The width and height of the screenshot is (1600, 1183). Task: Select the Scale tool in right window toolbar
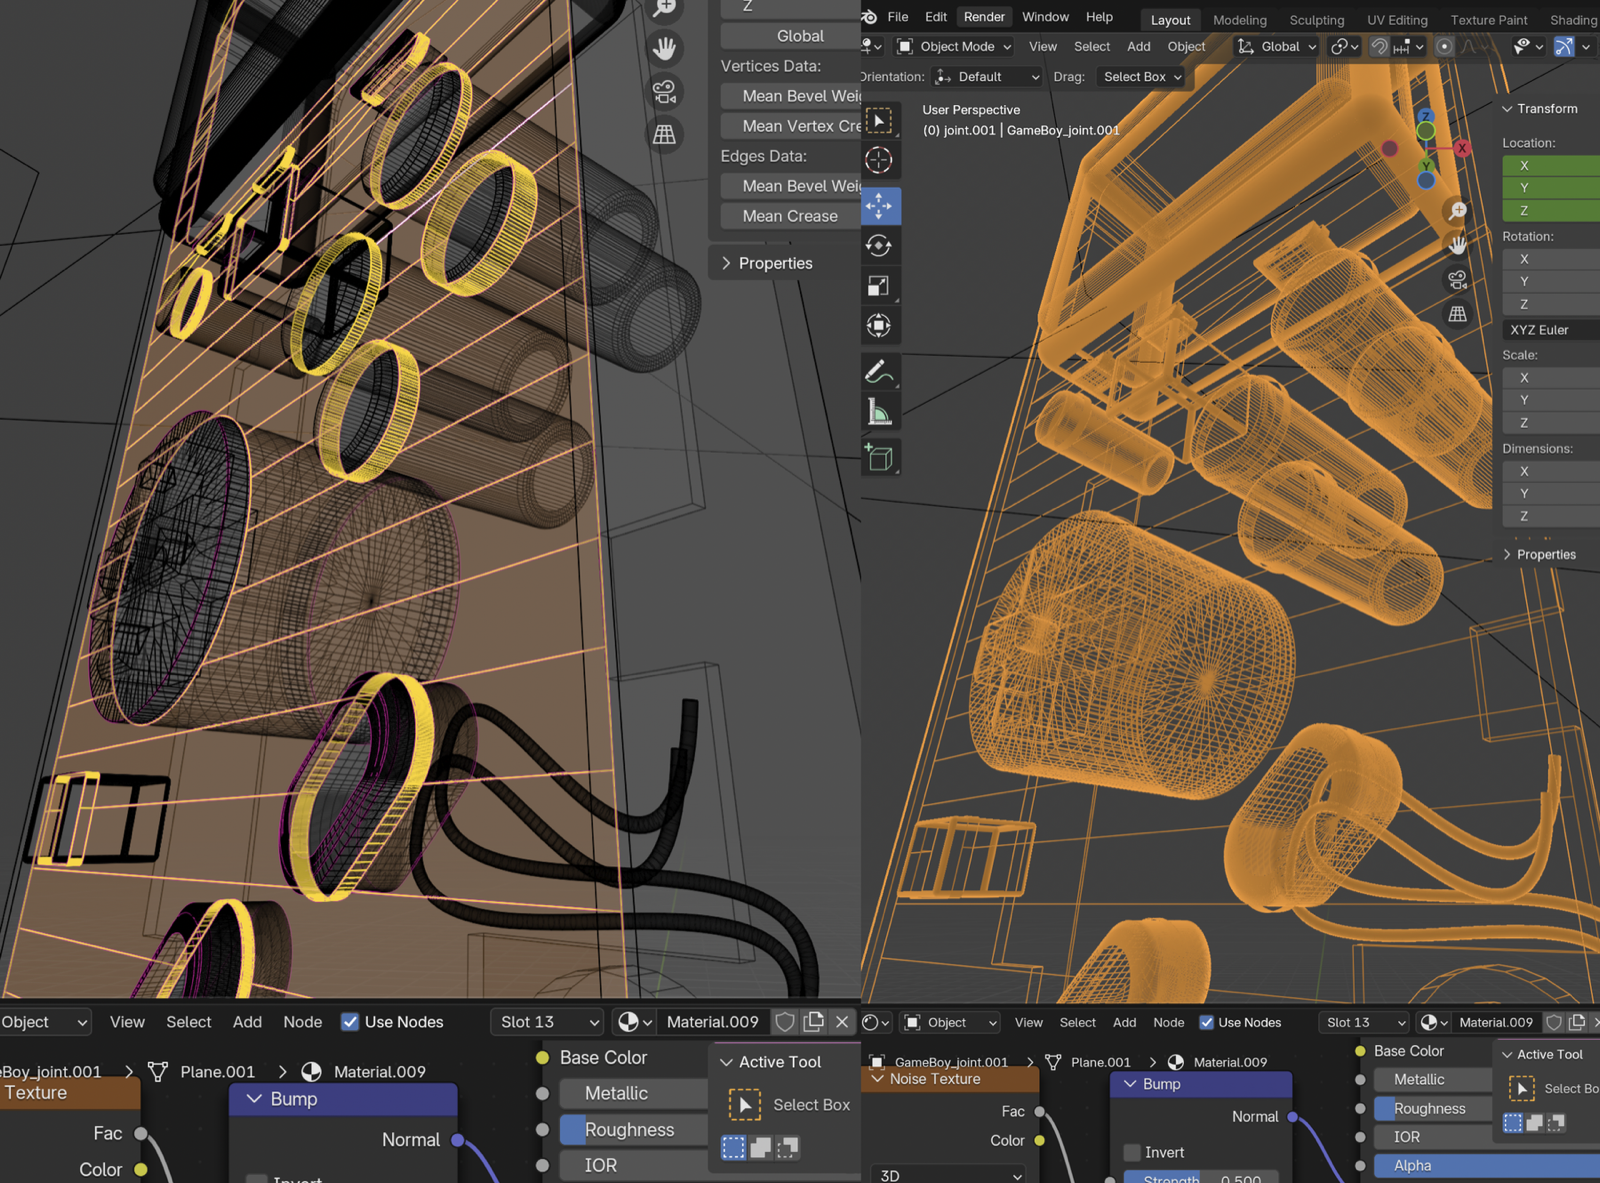[880, 286]
